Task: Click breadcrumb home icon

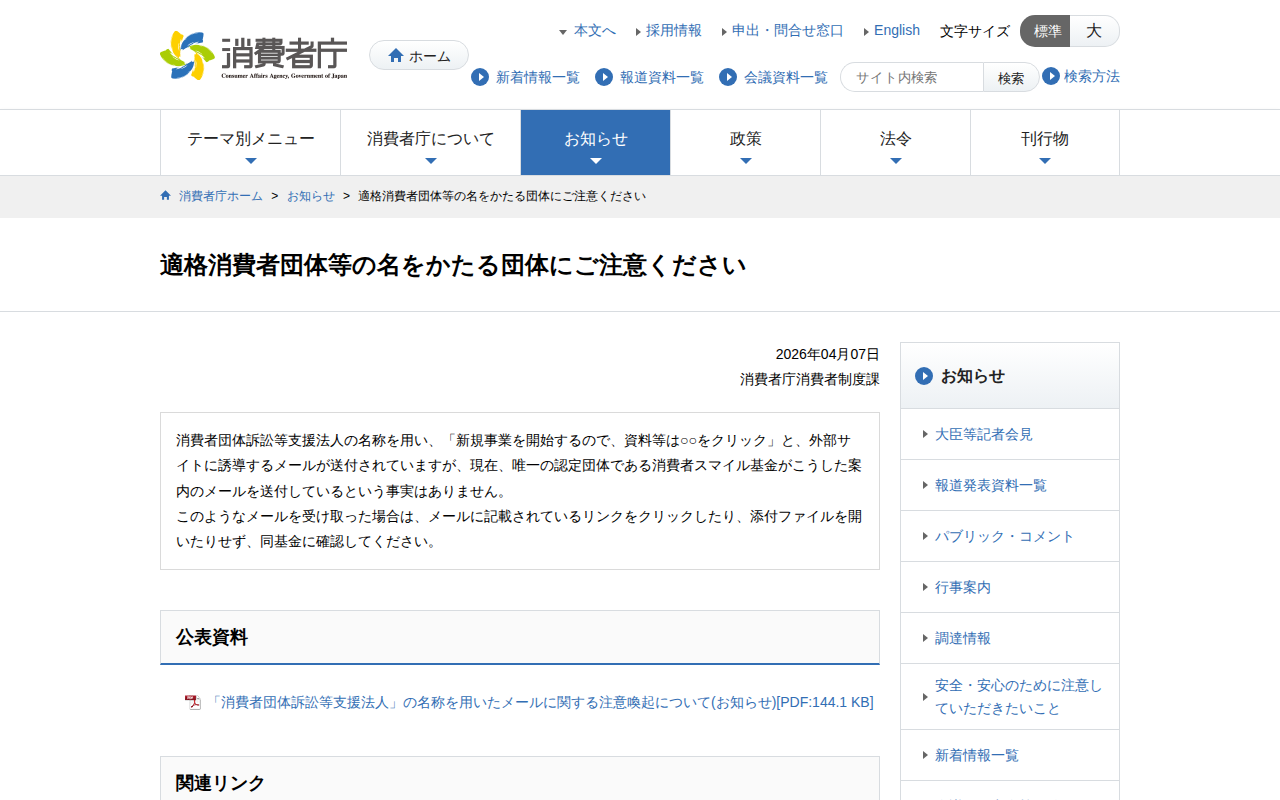Action: (166, 196)
